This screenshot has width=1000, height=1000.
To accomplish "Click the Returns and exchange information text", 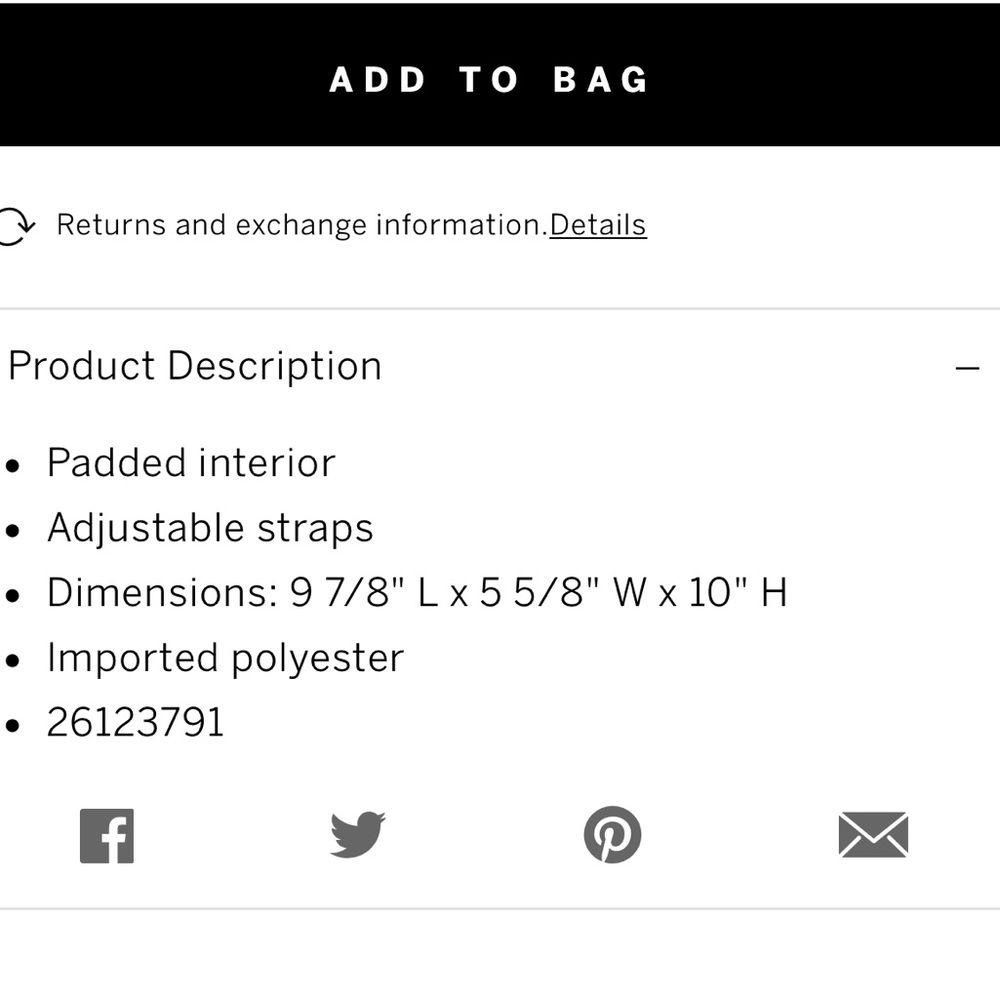I will click(x=300, y=225).
